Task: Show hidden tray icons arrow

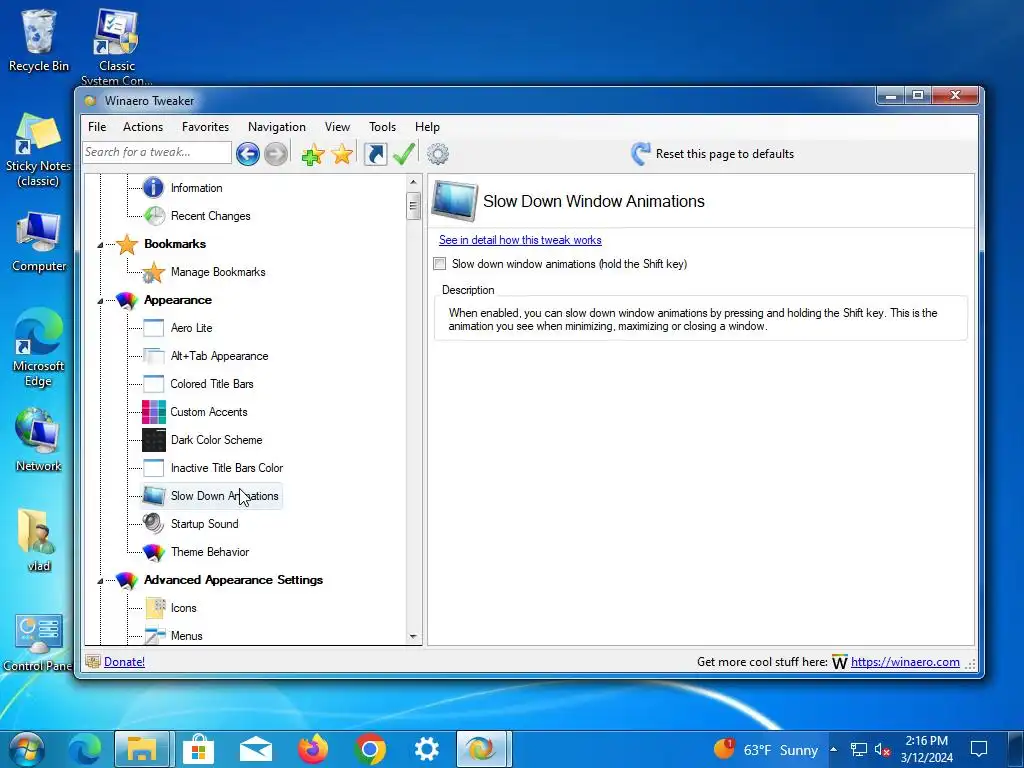Action: (833, 749)
